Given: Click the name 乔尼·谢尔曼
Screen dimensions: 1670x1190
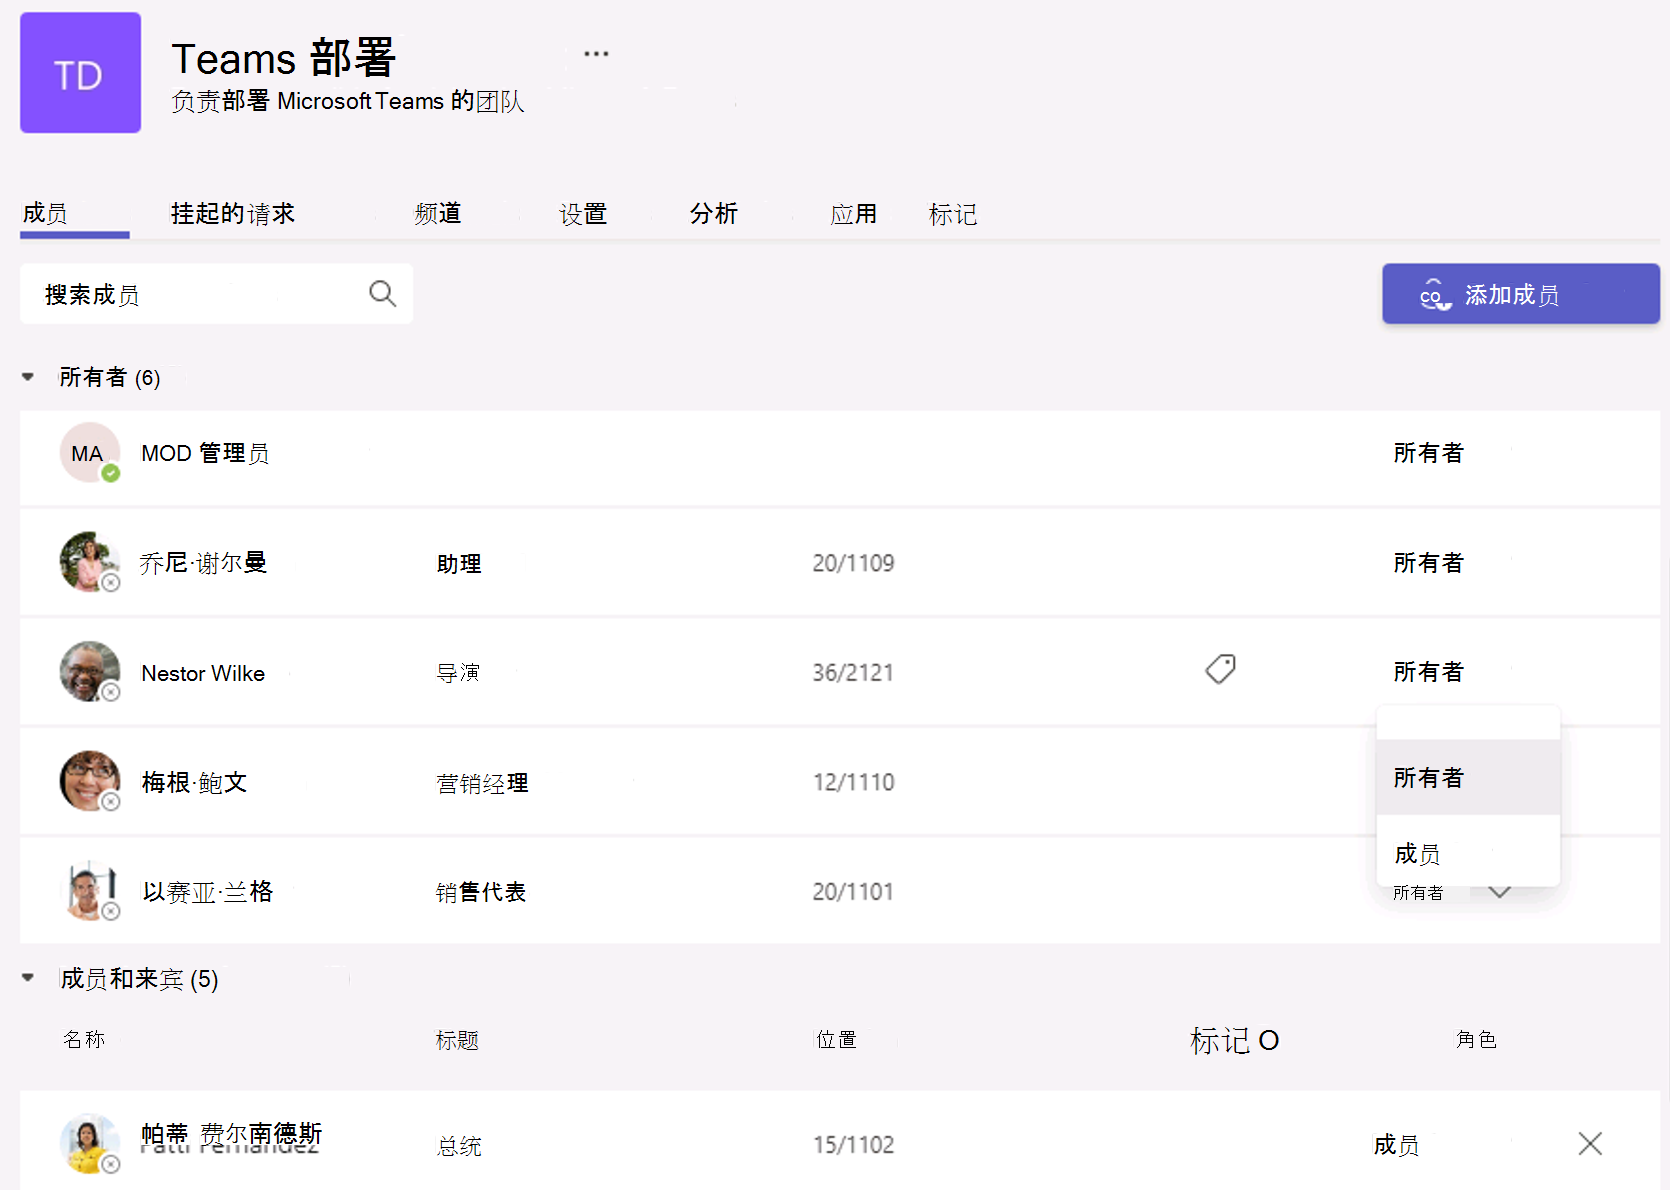Looking at the screenshot, I should coord(203,563).
